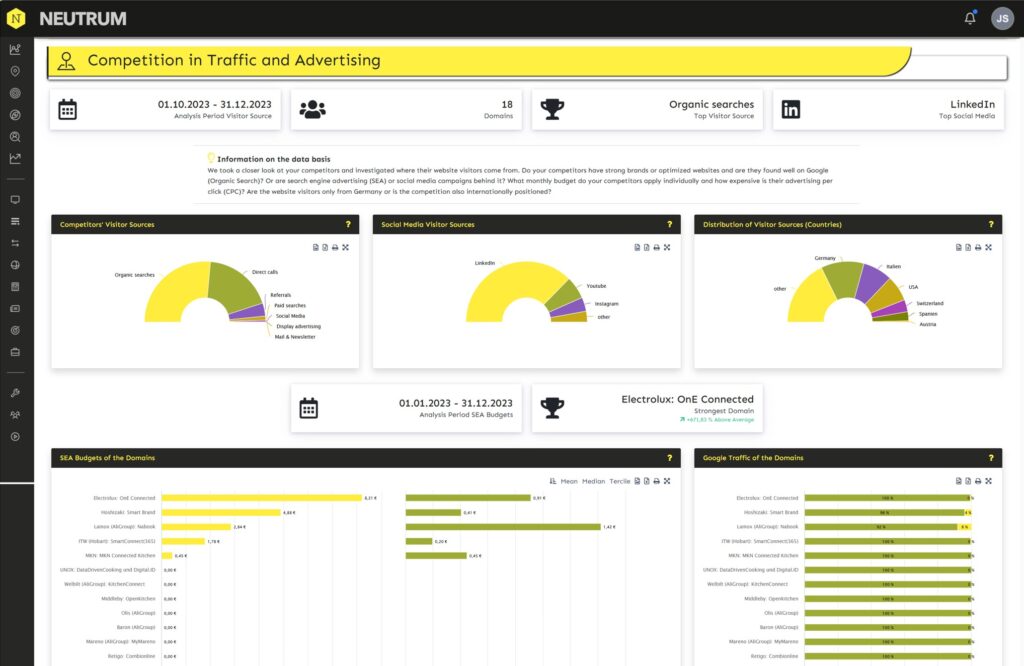Open notifications bell in top bar

pos(970,18)
